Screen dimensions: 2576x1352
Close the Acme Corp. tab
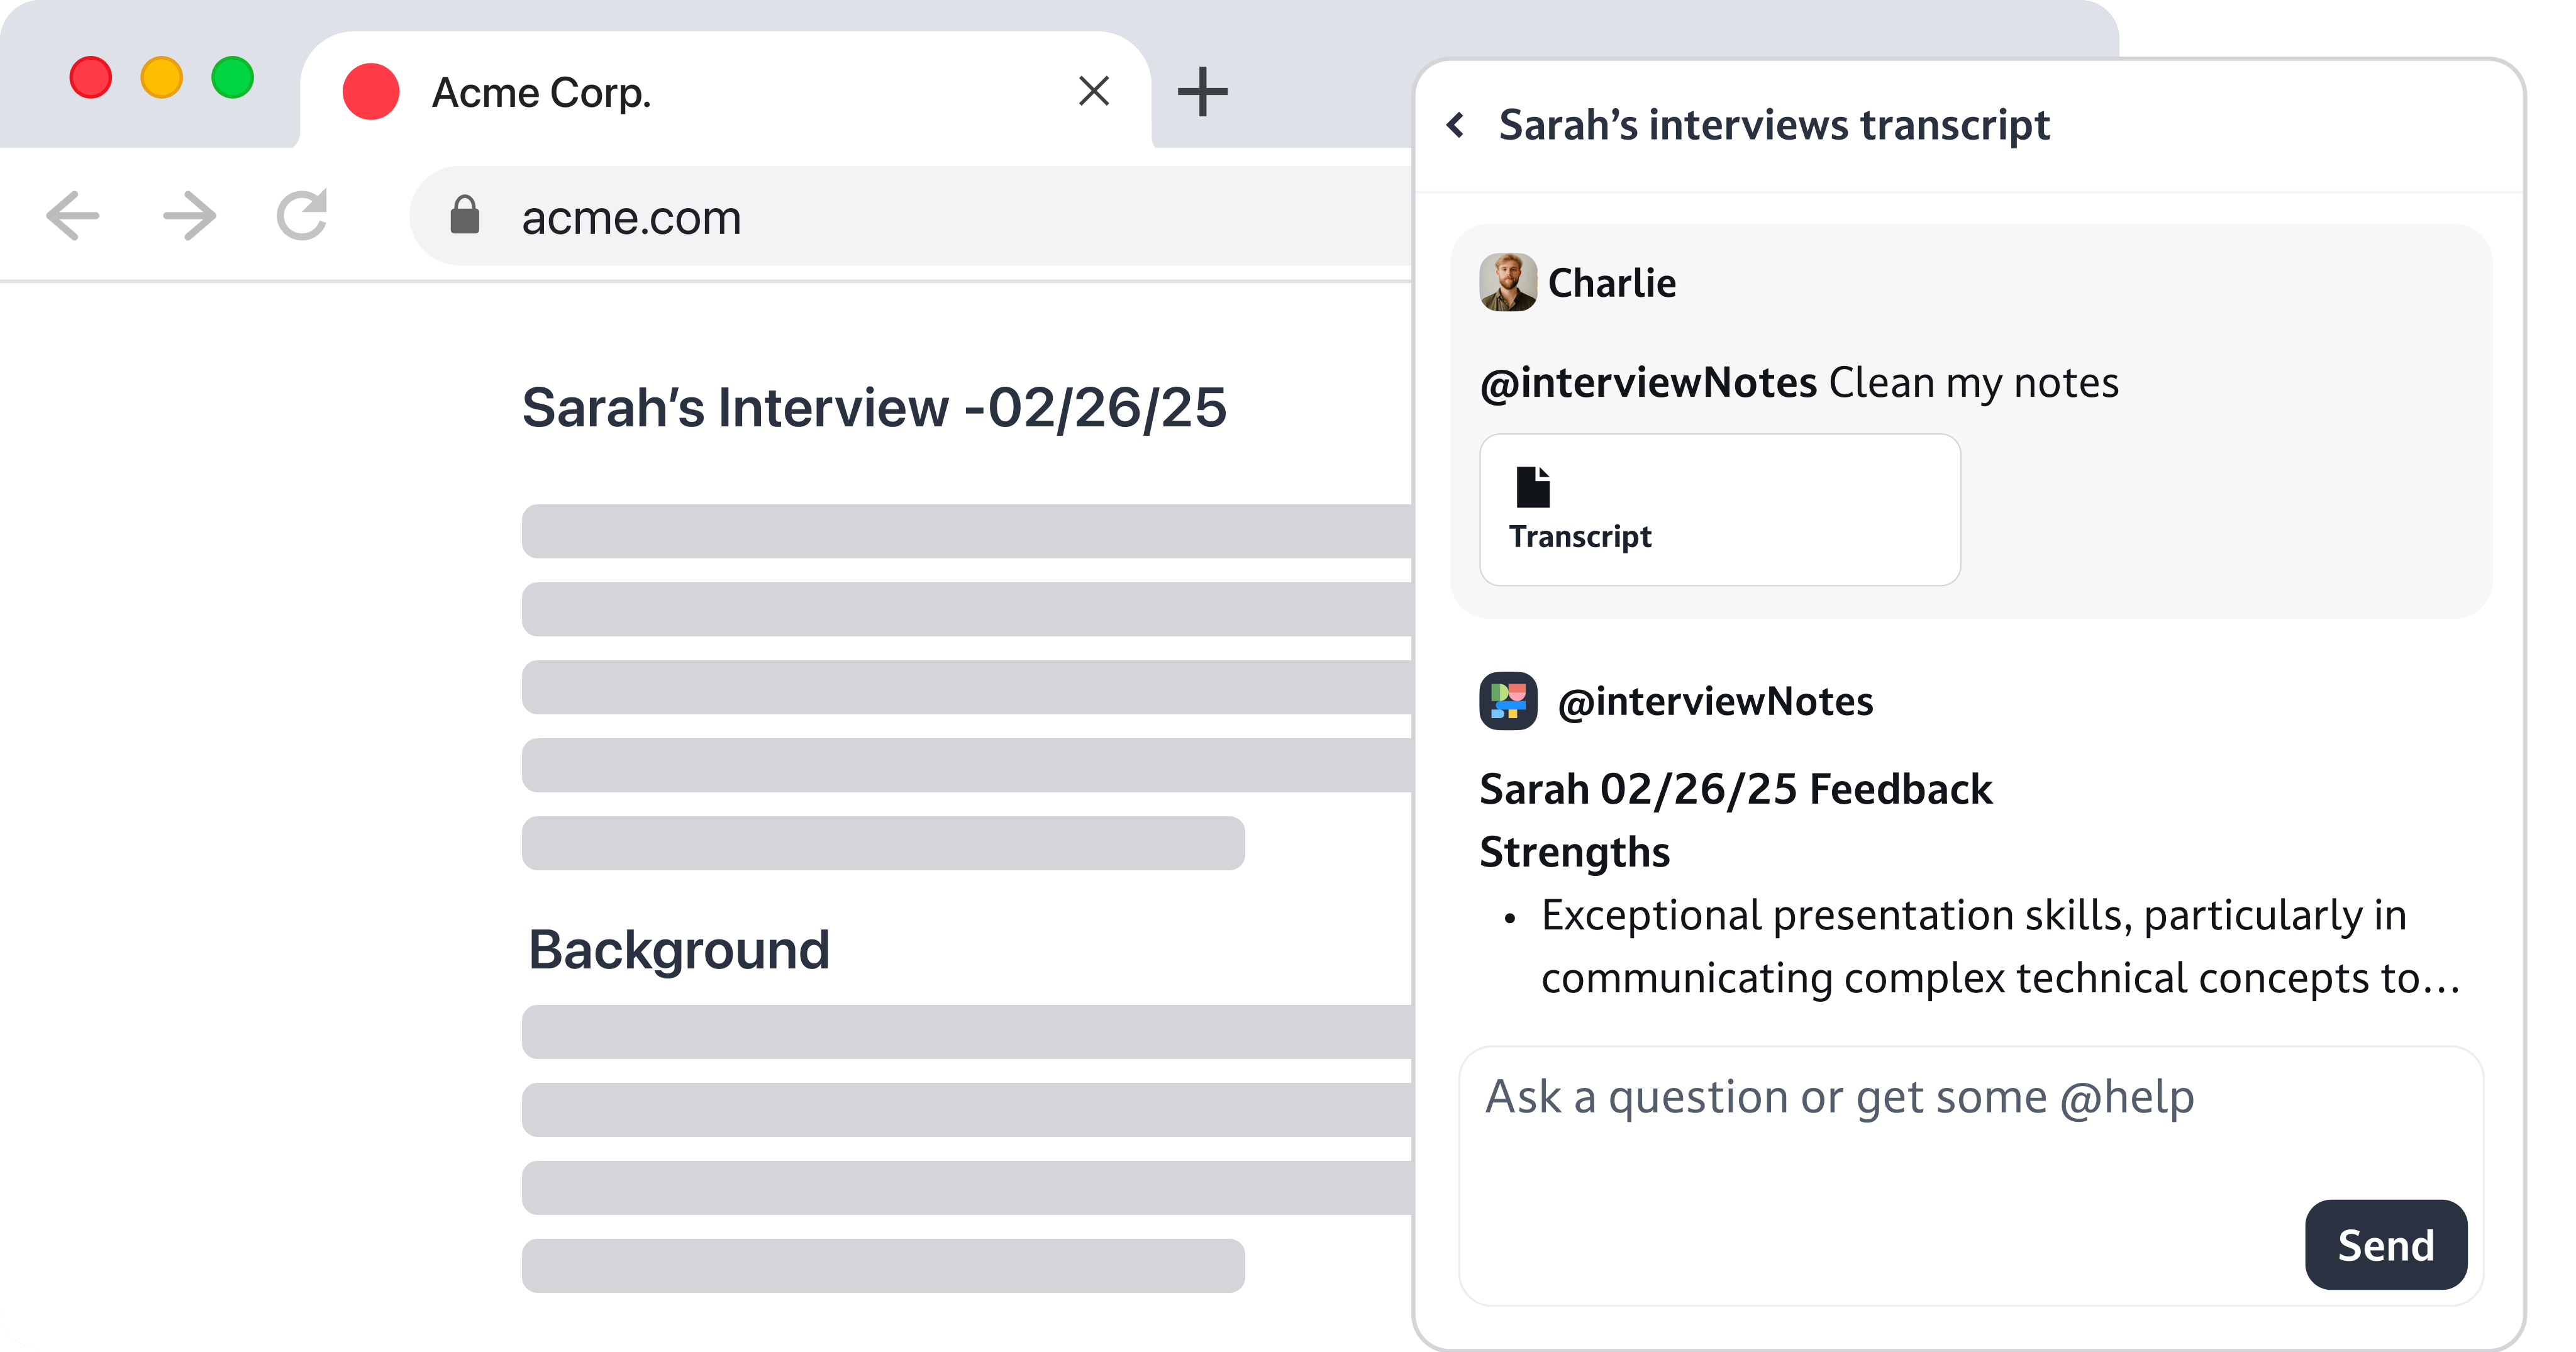(1094, 91)
